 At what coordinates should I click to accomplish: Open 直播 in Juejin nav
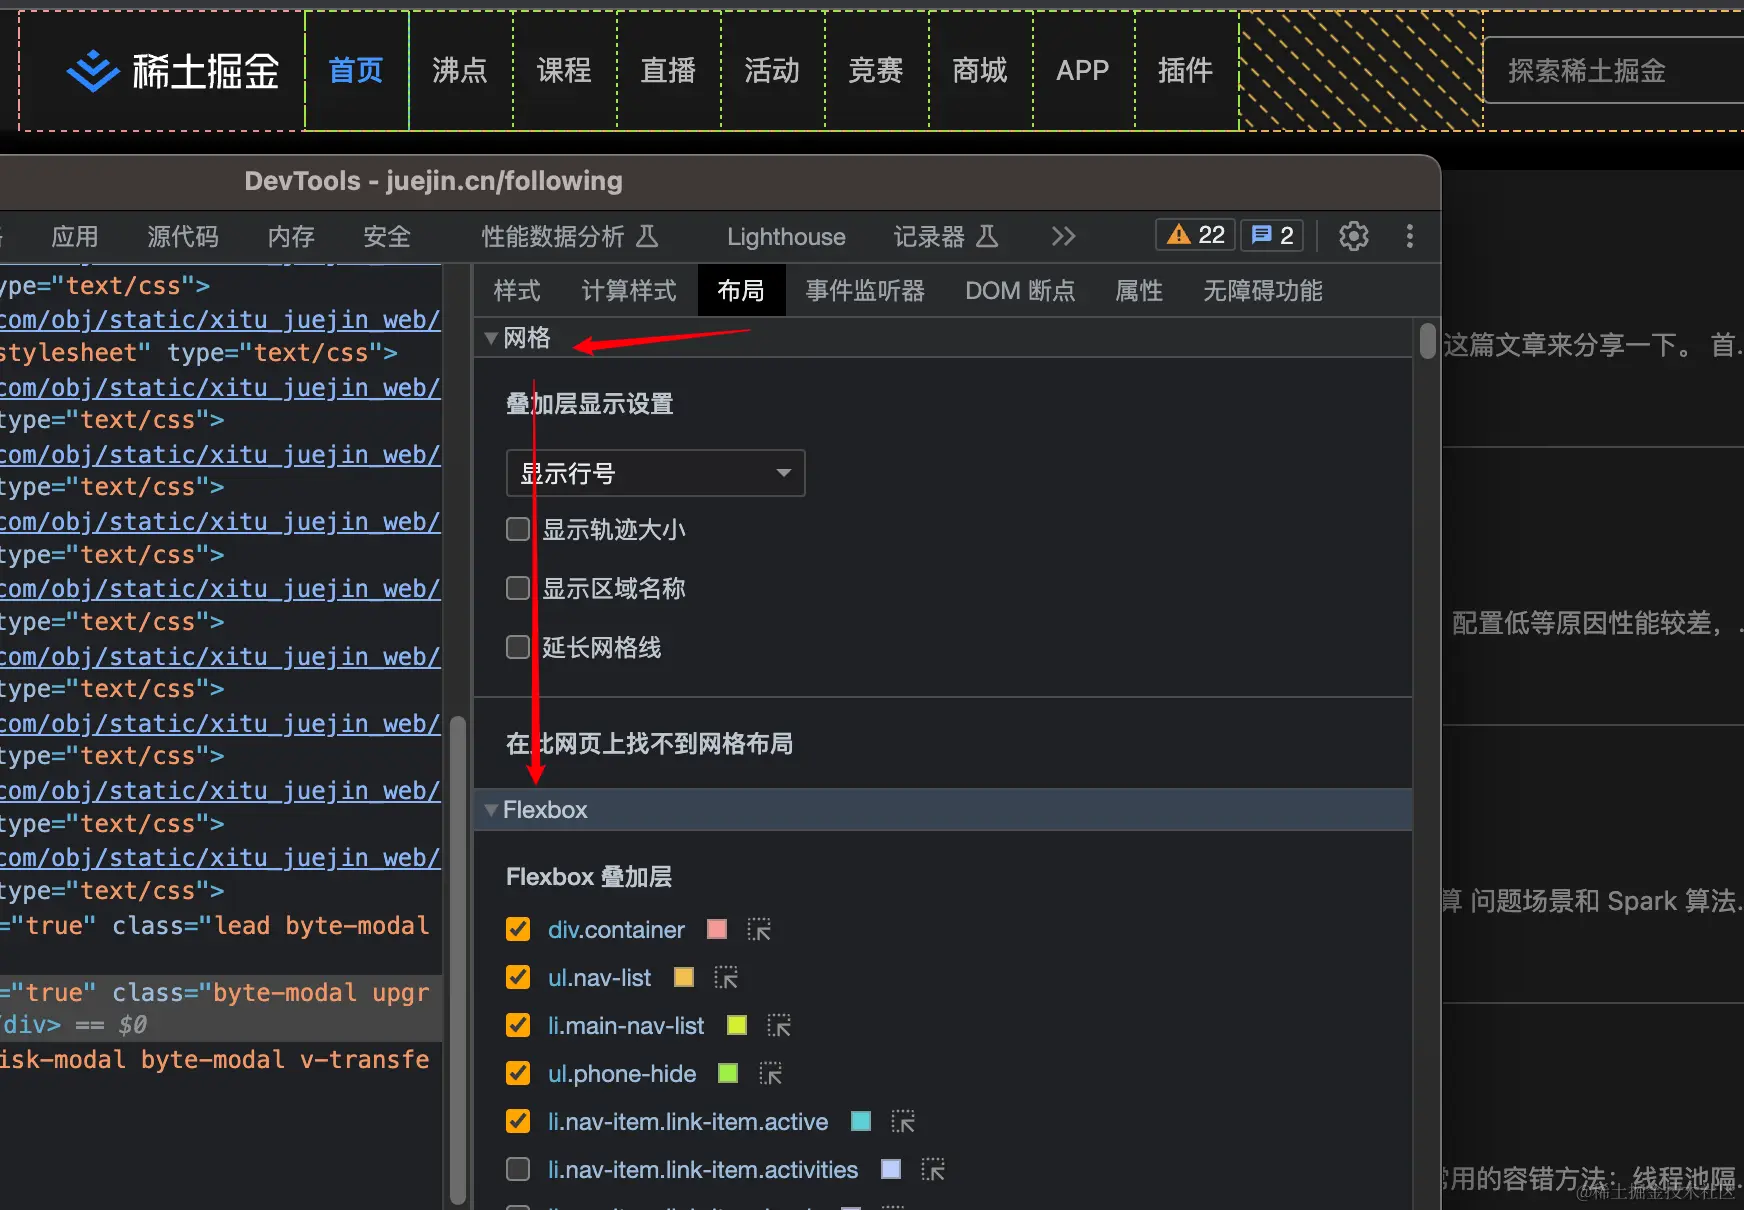pos(668,71)
